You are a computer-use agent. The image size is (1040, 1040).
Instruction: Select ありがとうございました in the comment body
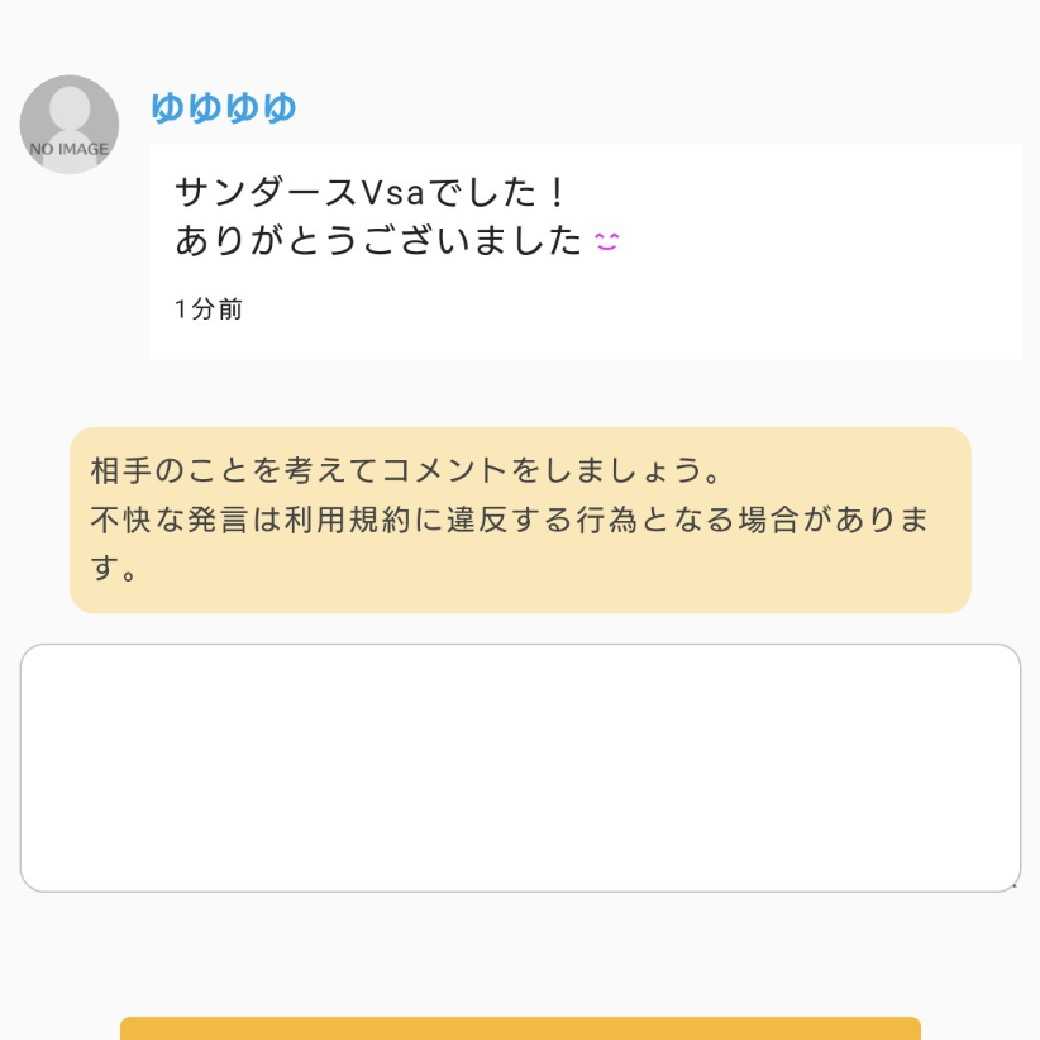pos(375,240)
